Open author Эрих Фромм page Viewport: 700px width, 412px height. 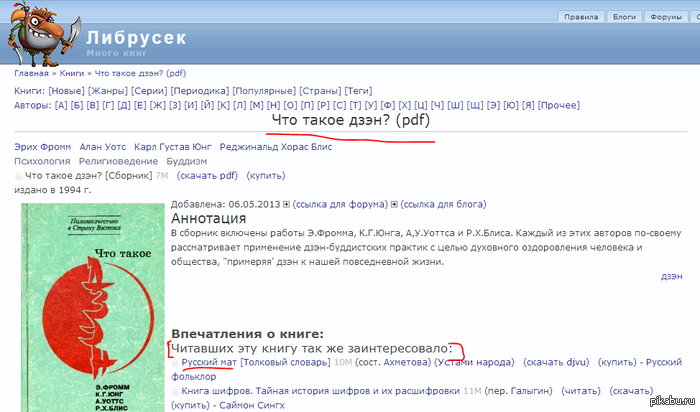42,147
